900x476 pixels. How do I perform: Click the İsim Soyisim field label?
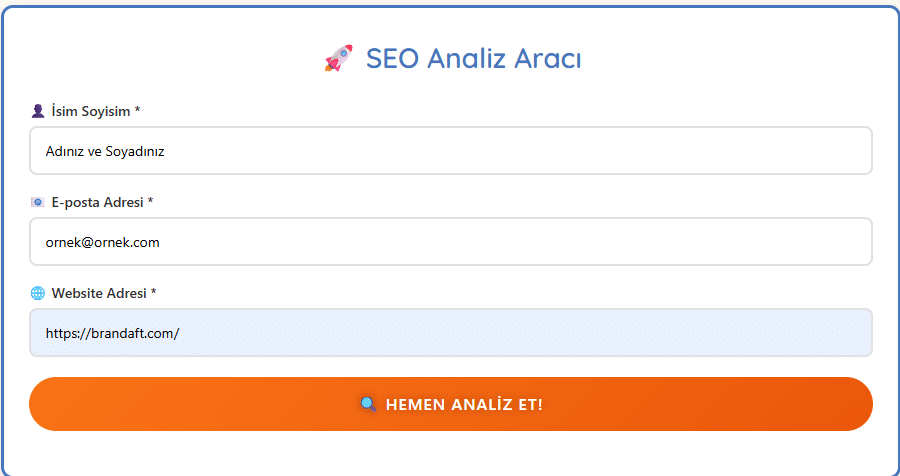[91, 111]
